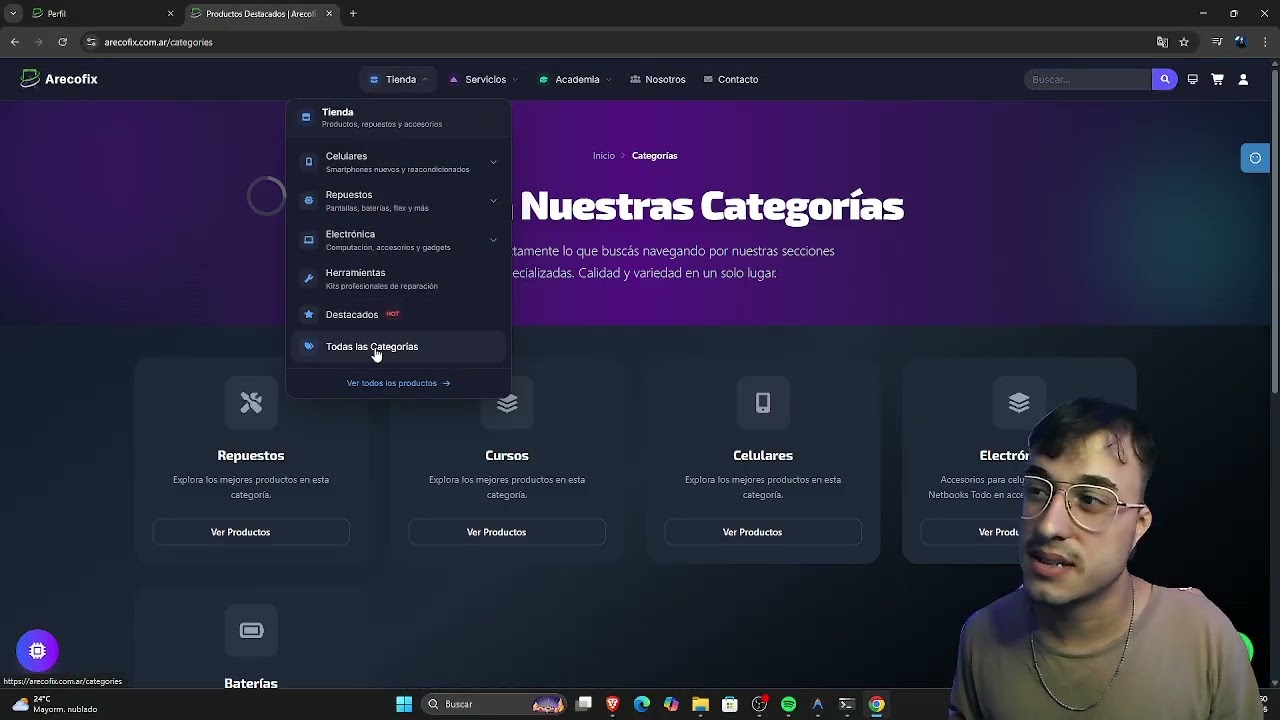The width and height of the screenshot is (1280, 720).
Task: Open Microsoft Edge from the taskbar
Action: tap(642, 704)
